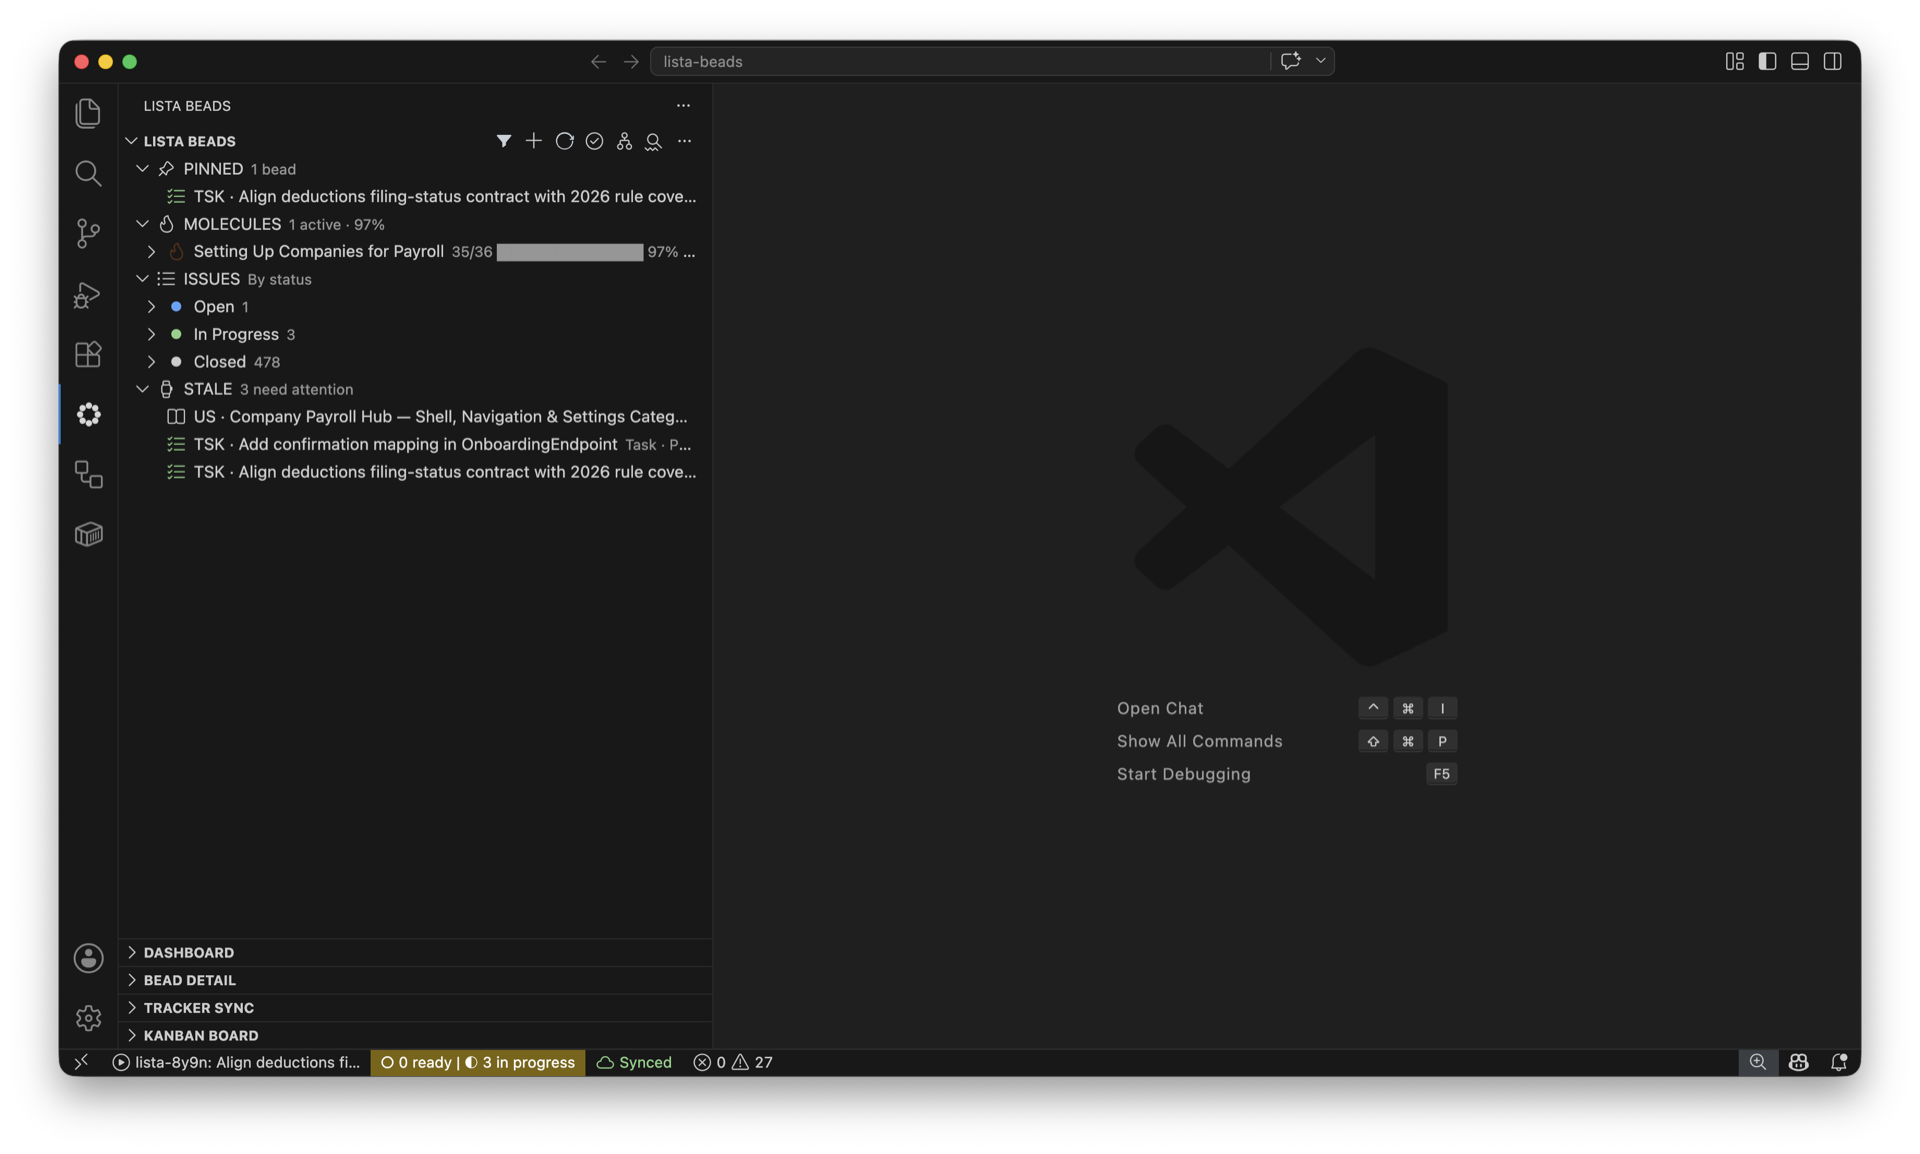This screenshot has width=1920, height=1154.
Task: Open Run and Debug view
Action: point(88,294)
